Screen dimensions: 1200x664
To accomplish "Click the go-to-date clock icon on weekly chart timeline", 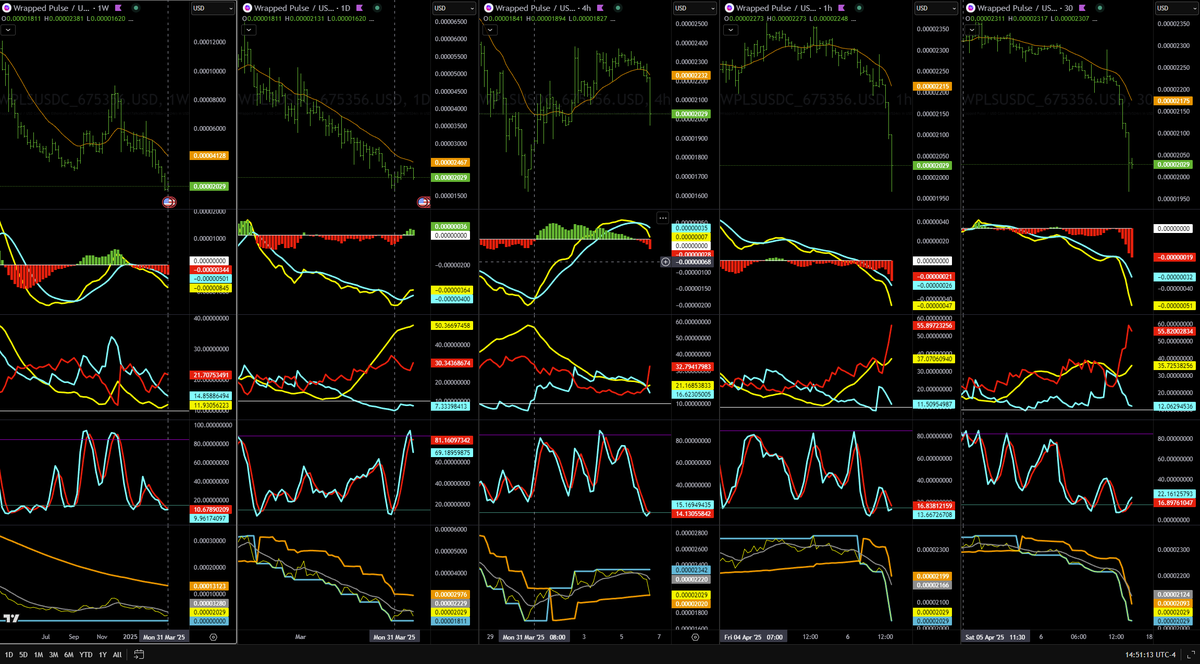I will (213, 636).
